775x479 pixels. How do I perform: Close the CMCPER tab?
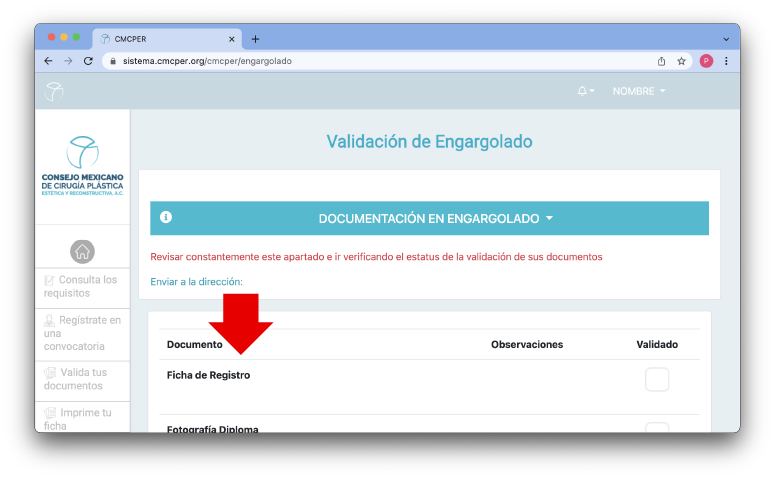[x=231, y=39]
